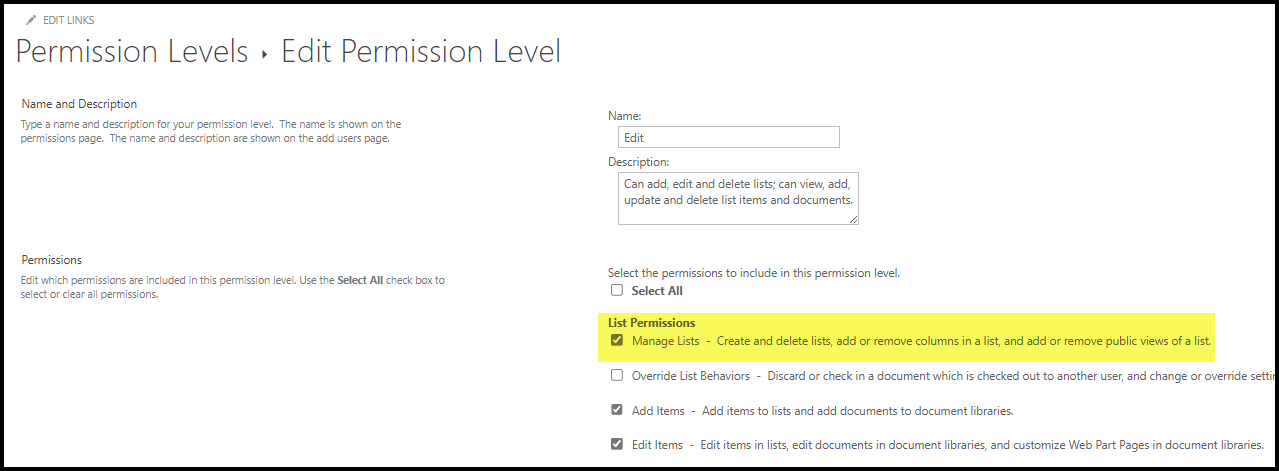Click the Add Items label text
Image resolution: width=1279 pixels, height=471 pixels.
[x=658, y=411]
